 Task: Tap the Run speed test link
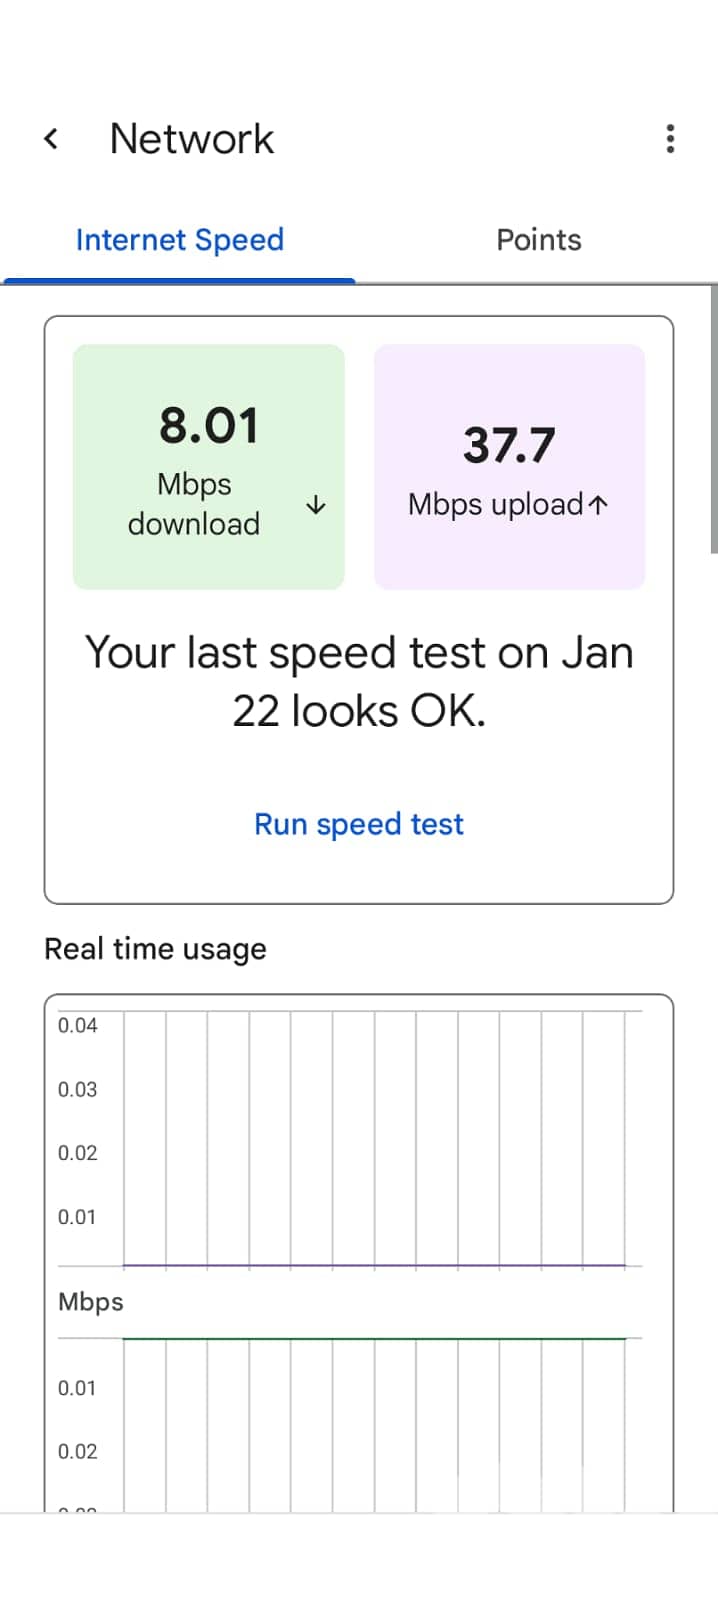[359, 824]
